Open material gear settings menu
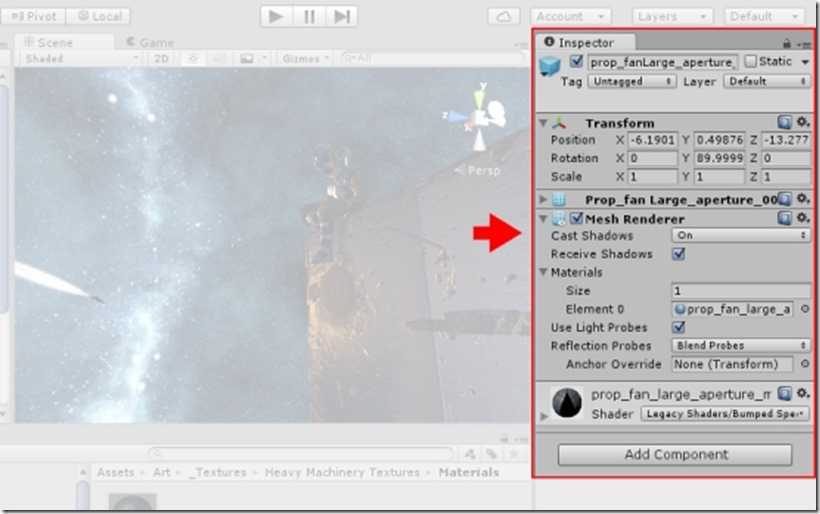 [803, 393]
